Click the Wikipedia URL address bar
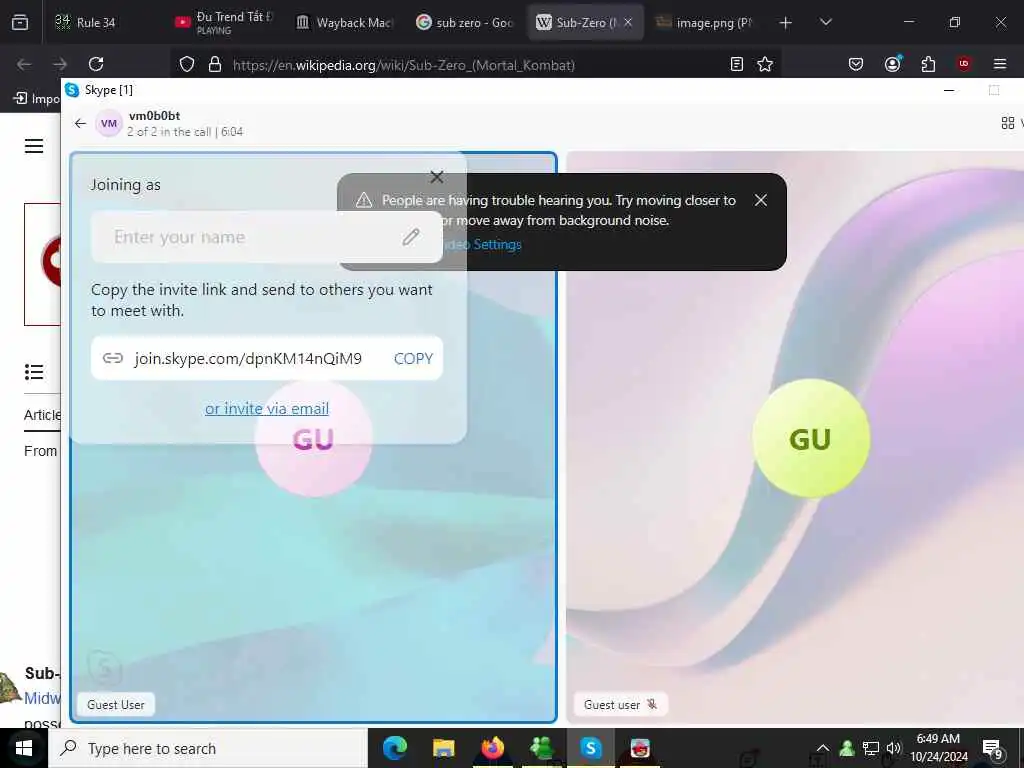Image resolution: width=1024 pixels, height=768 pixels. (x=404, y=65)
